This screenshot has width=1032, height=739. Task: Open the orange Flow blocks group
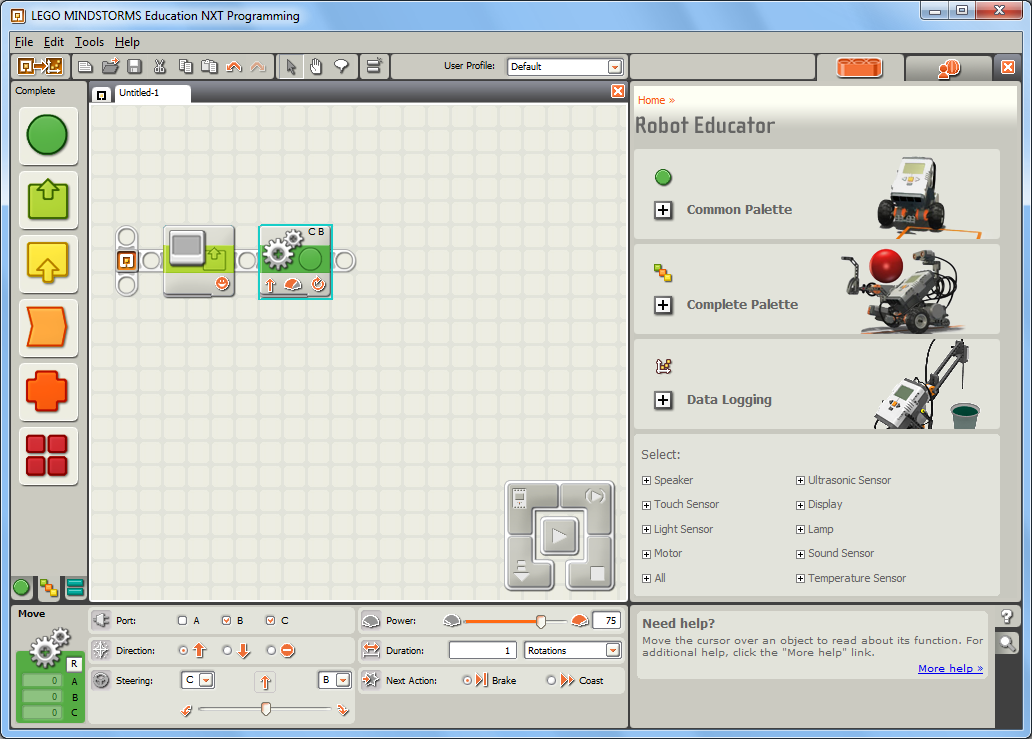48,328
